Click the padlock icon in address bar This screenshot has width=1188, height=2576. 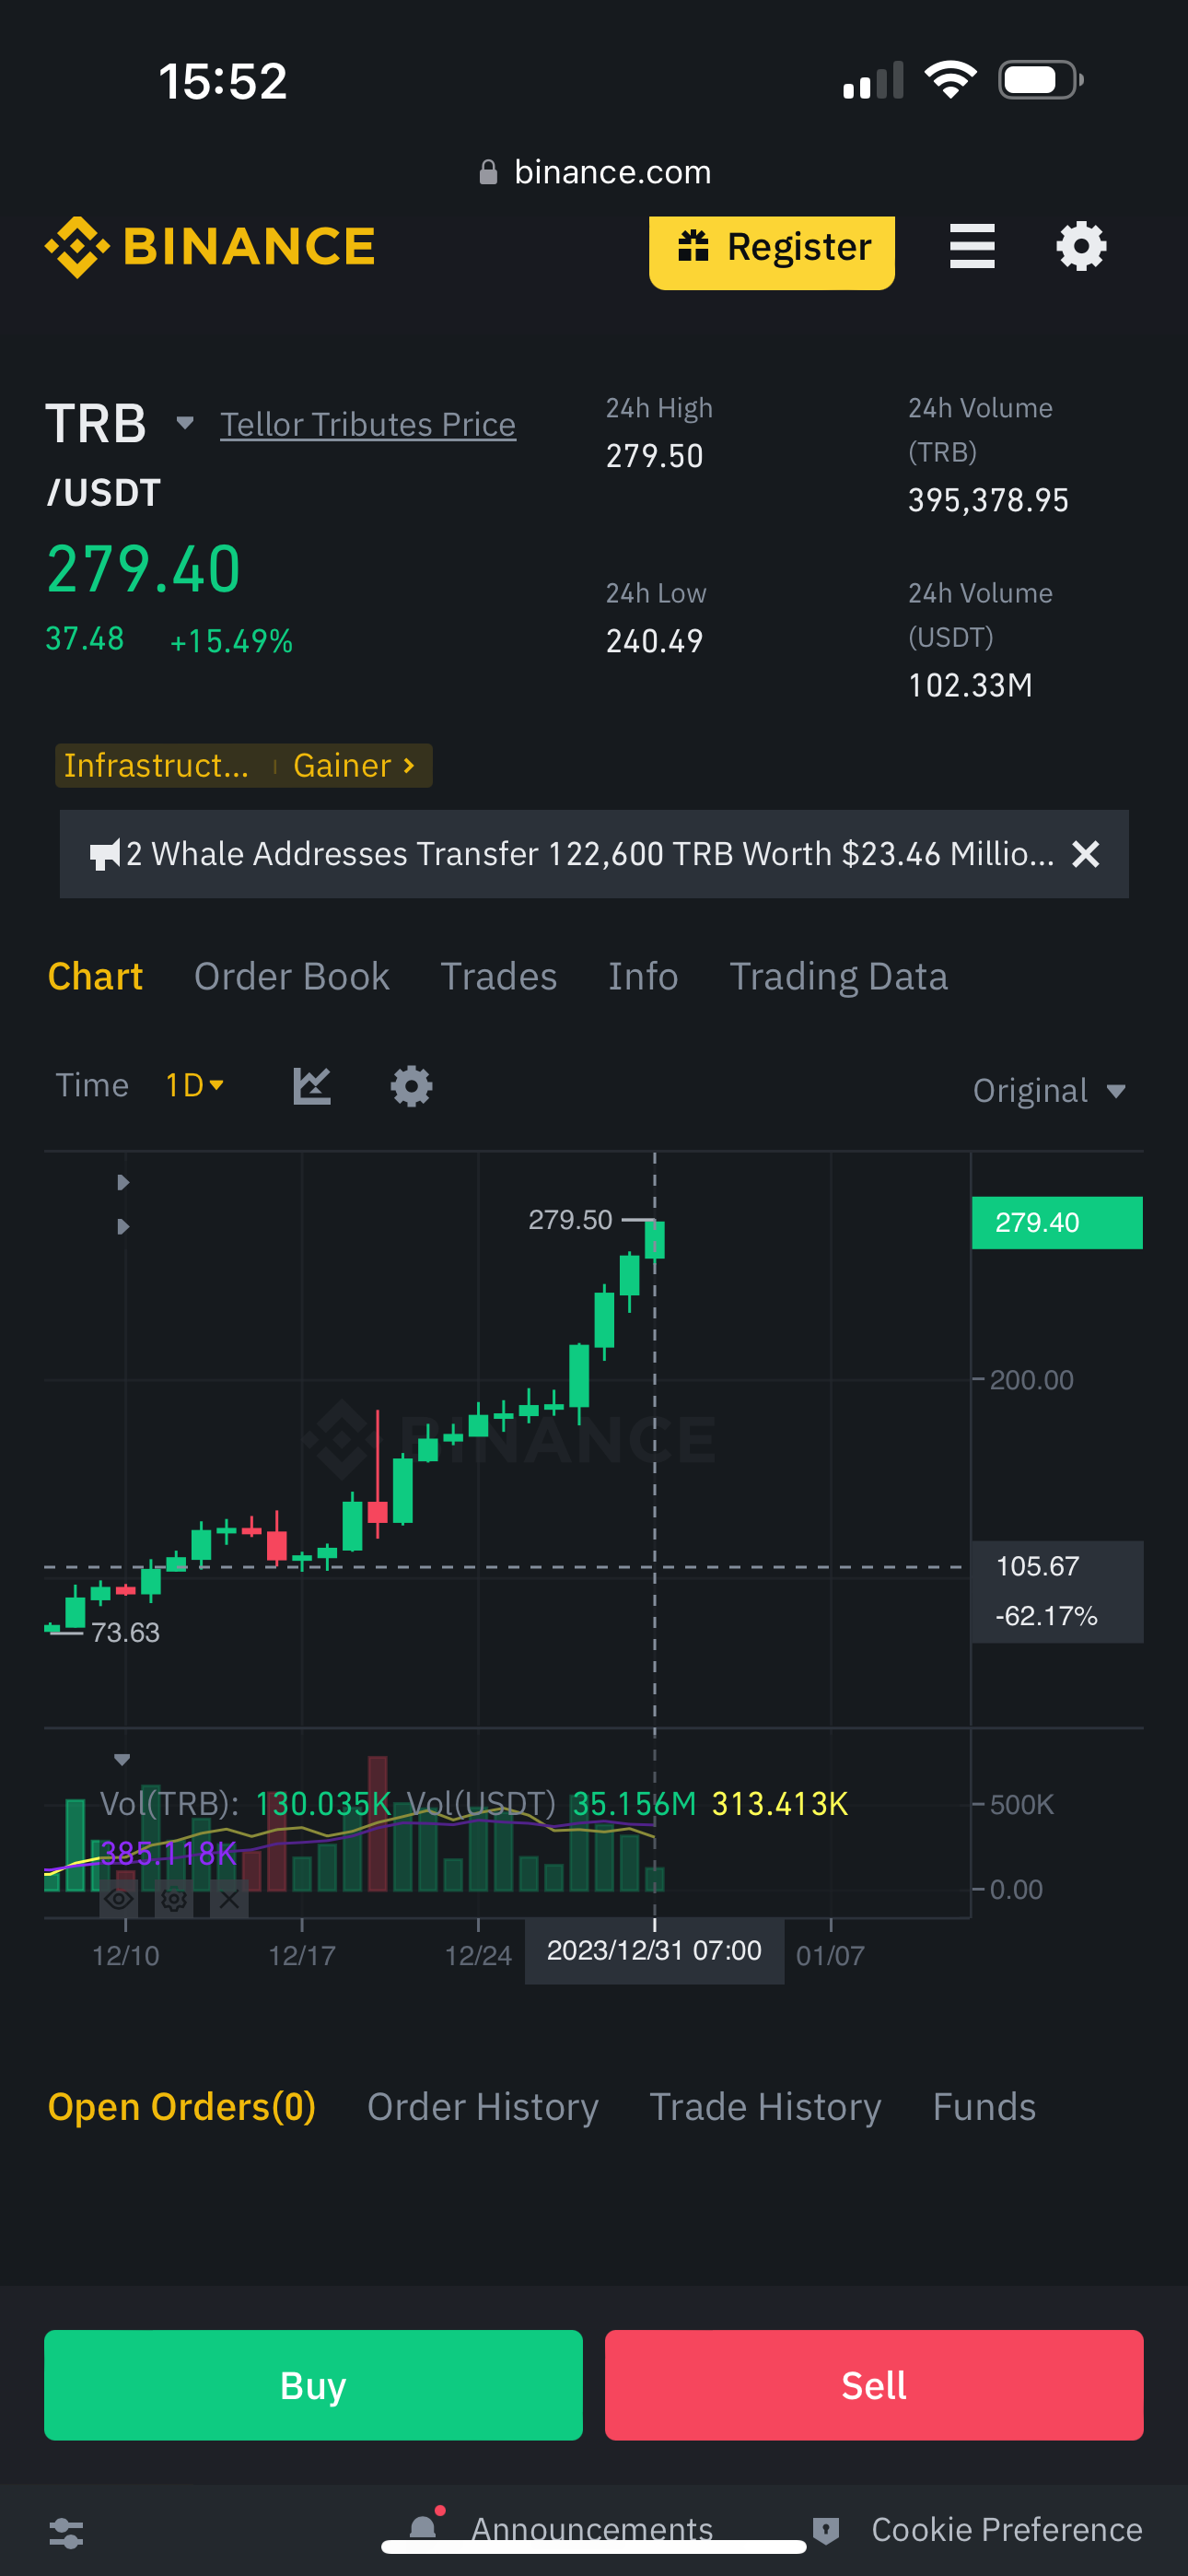pyautogui.click(x=488, y=173)
